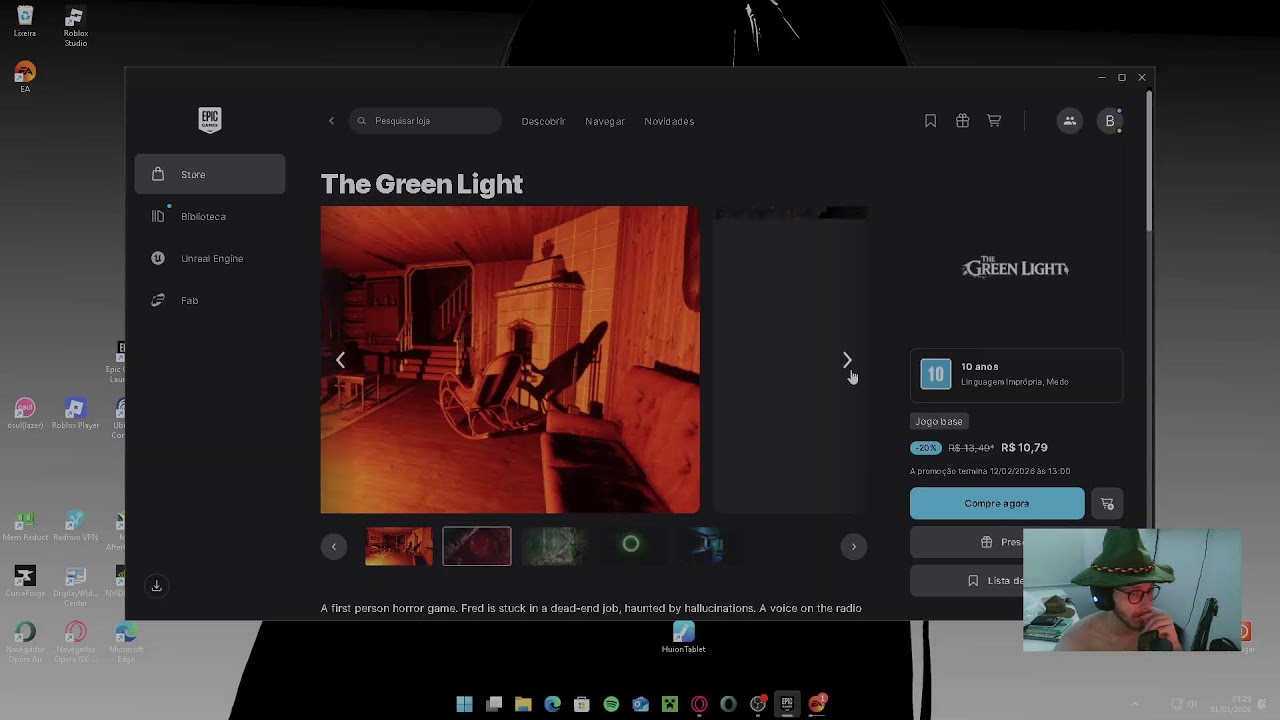Click the Pesquisar loja search field
1280x720 pixels.
coord(425,121)
